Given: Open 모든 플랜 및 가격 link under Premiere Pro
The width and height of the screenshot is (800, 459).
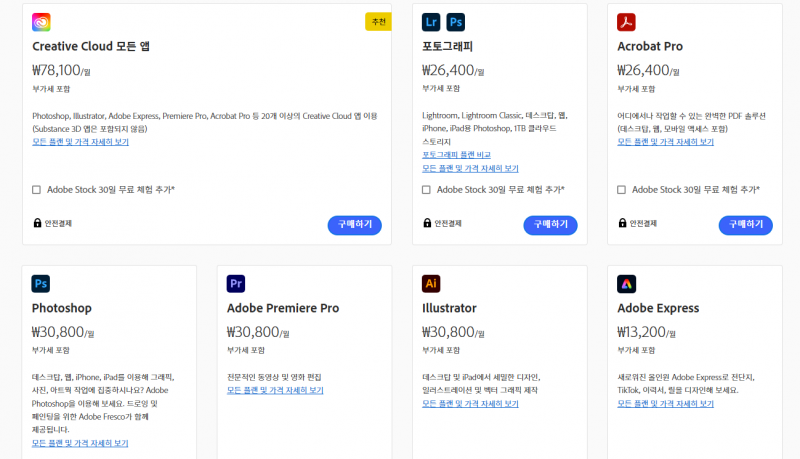Looking at the screenshot, I should pyautogui.click(x=275, y=390).
